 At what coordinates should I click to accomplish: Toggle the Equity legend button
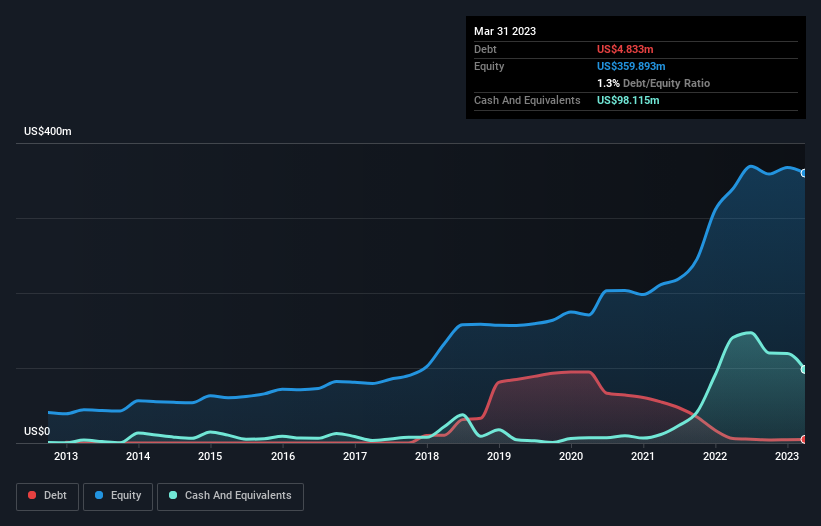pos(118,496)
